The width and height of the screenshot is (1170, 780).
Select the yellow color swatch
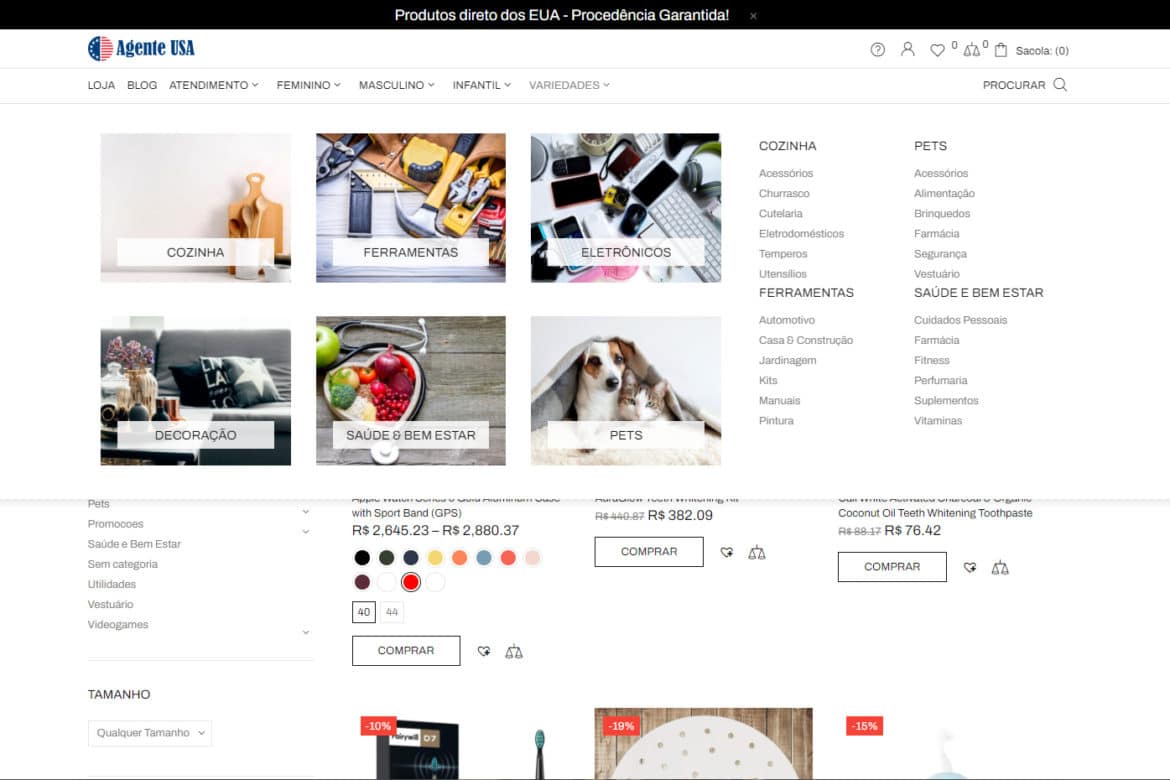pyautogui.click(x=435, y=558)
